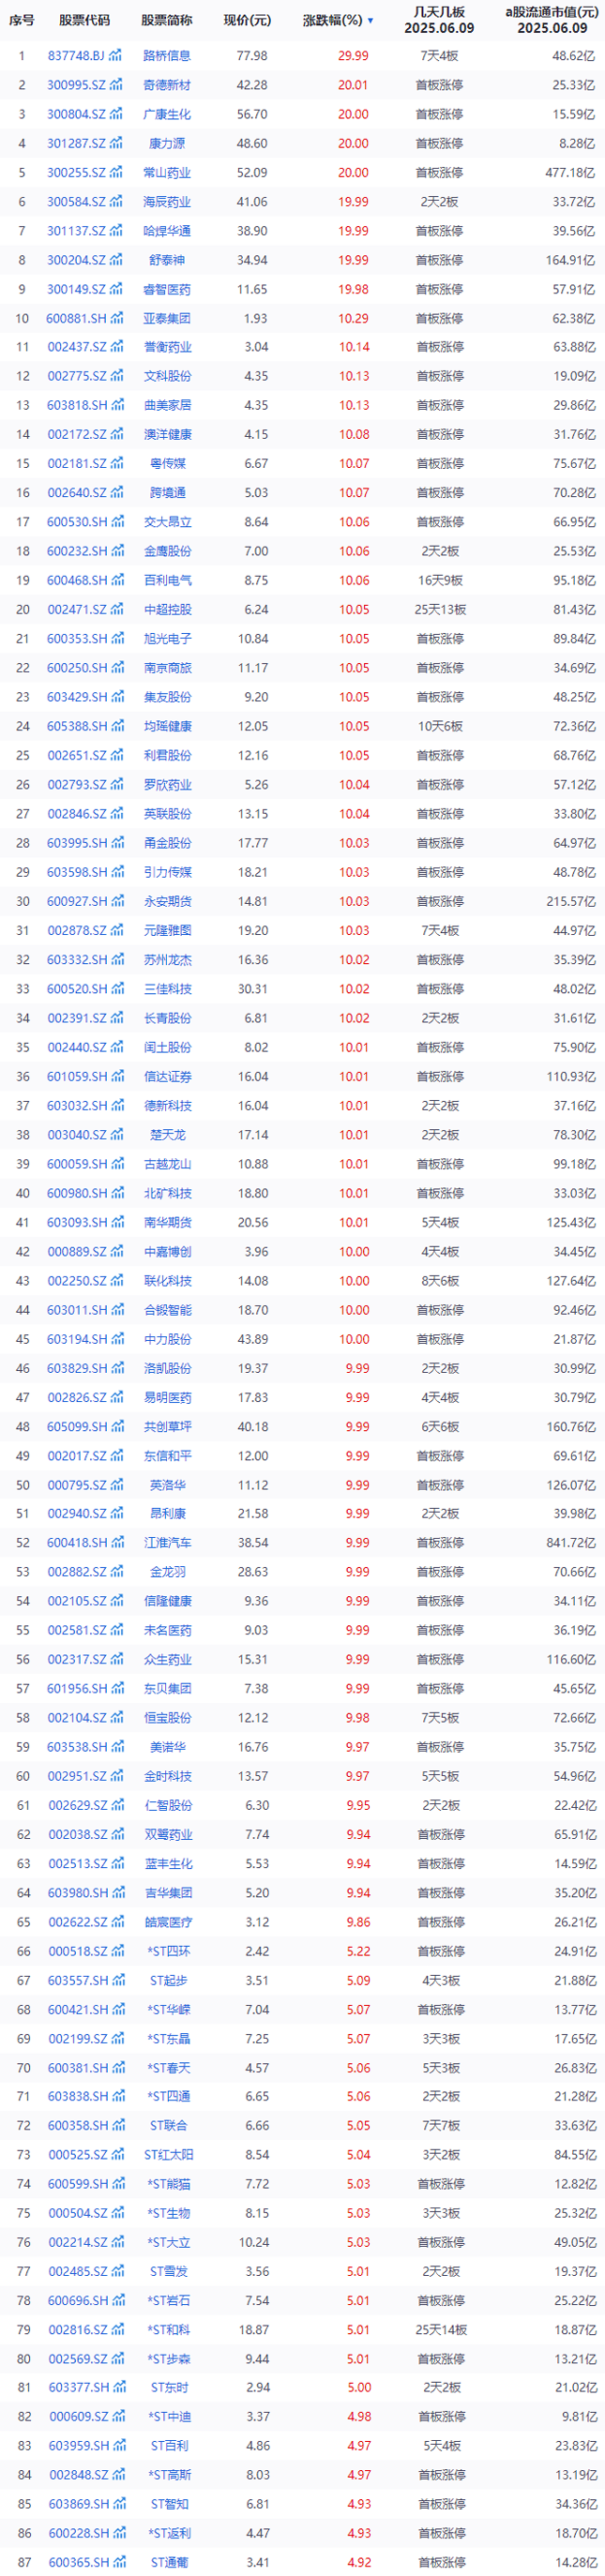Select the 7天7板 cell
The image size is (605, 2576).
(441, 2126)
